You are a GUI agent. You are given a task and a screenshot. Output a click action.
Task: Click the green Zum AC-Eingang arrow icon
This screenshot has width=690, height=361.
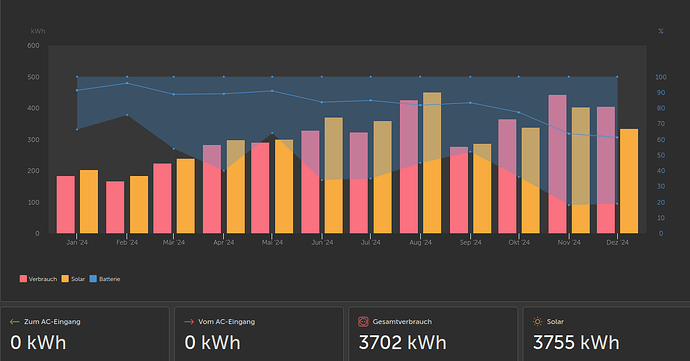[x=15, y=322]
